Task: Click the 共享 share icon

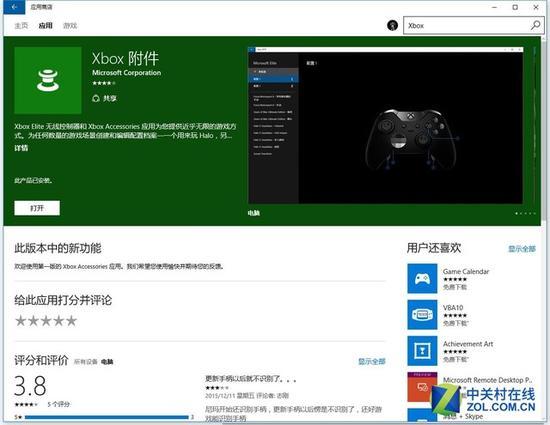Action: (x=96, y=99)
